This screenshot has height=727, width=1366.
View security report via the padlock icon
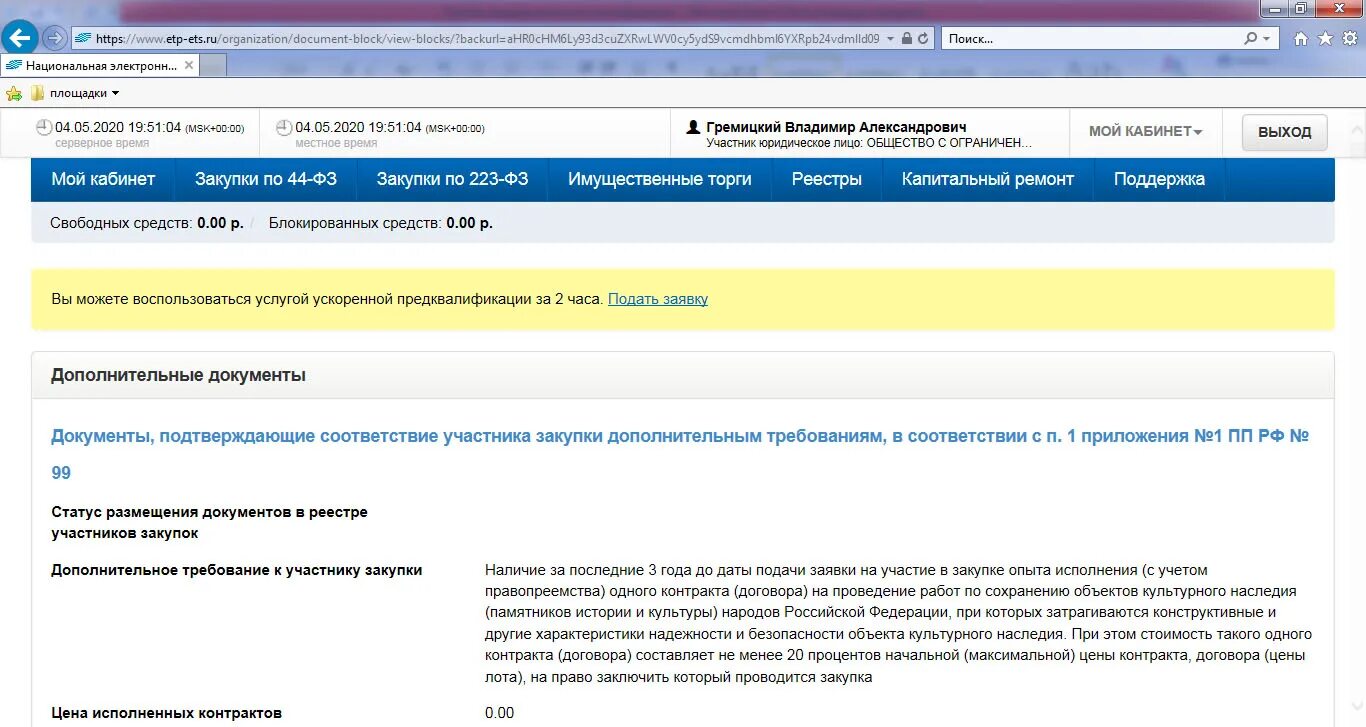(906, 39)
